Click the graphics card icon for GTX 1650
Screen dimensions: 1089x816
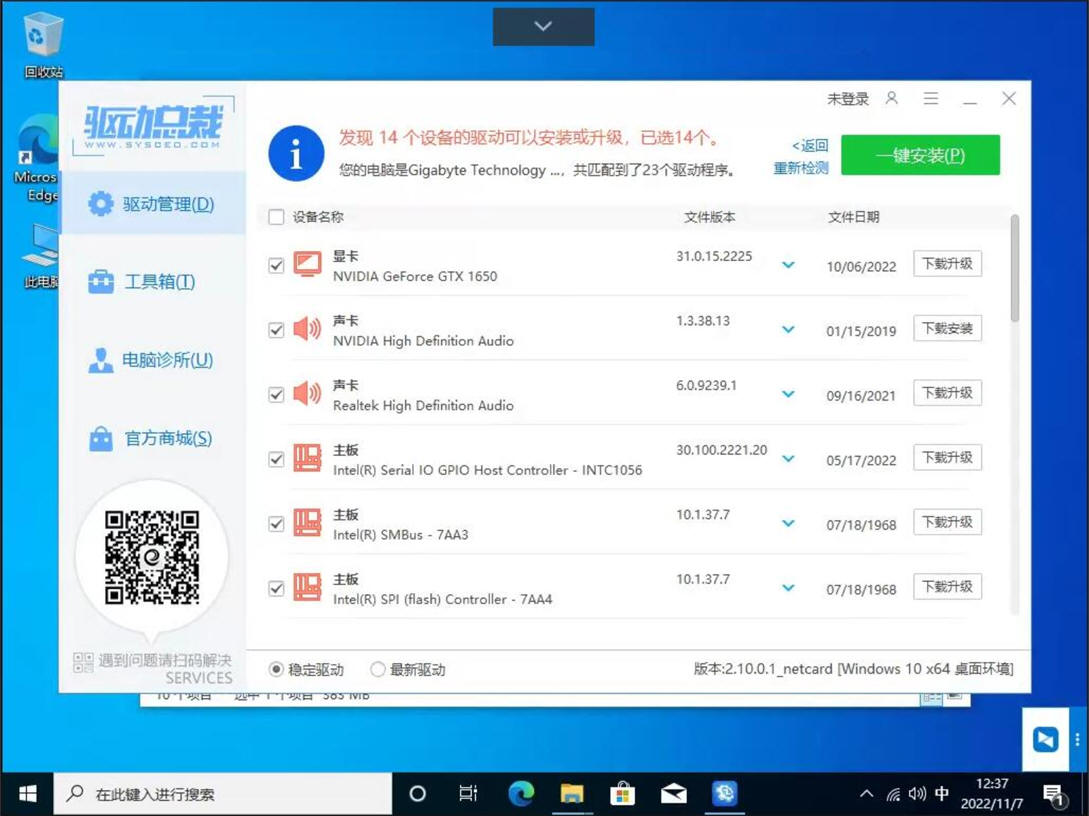(x=307, y=265)
